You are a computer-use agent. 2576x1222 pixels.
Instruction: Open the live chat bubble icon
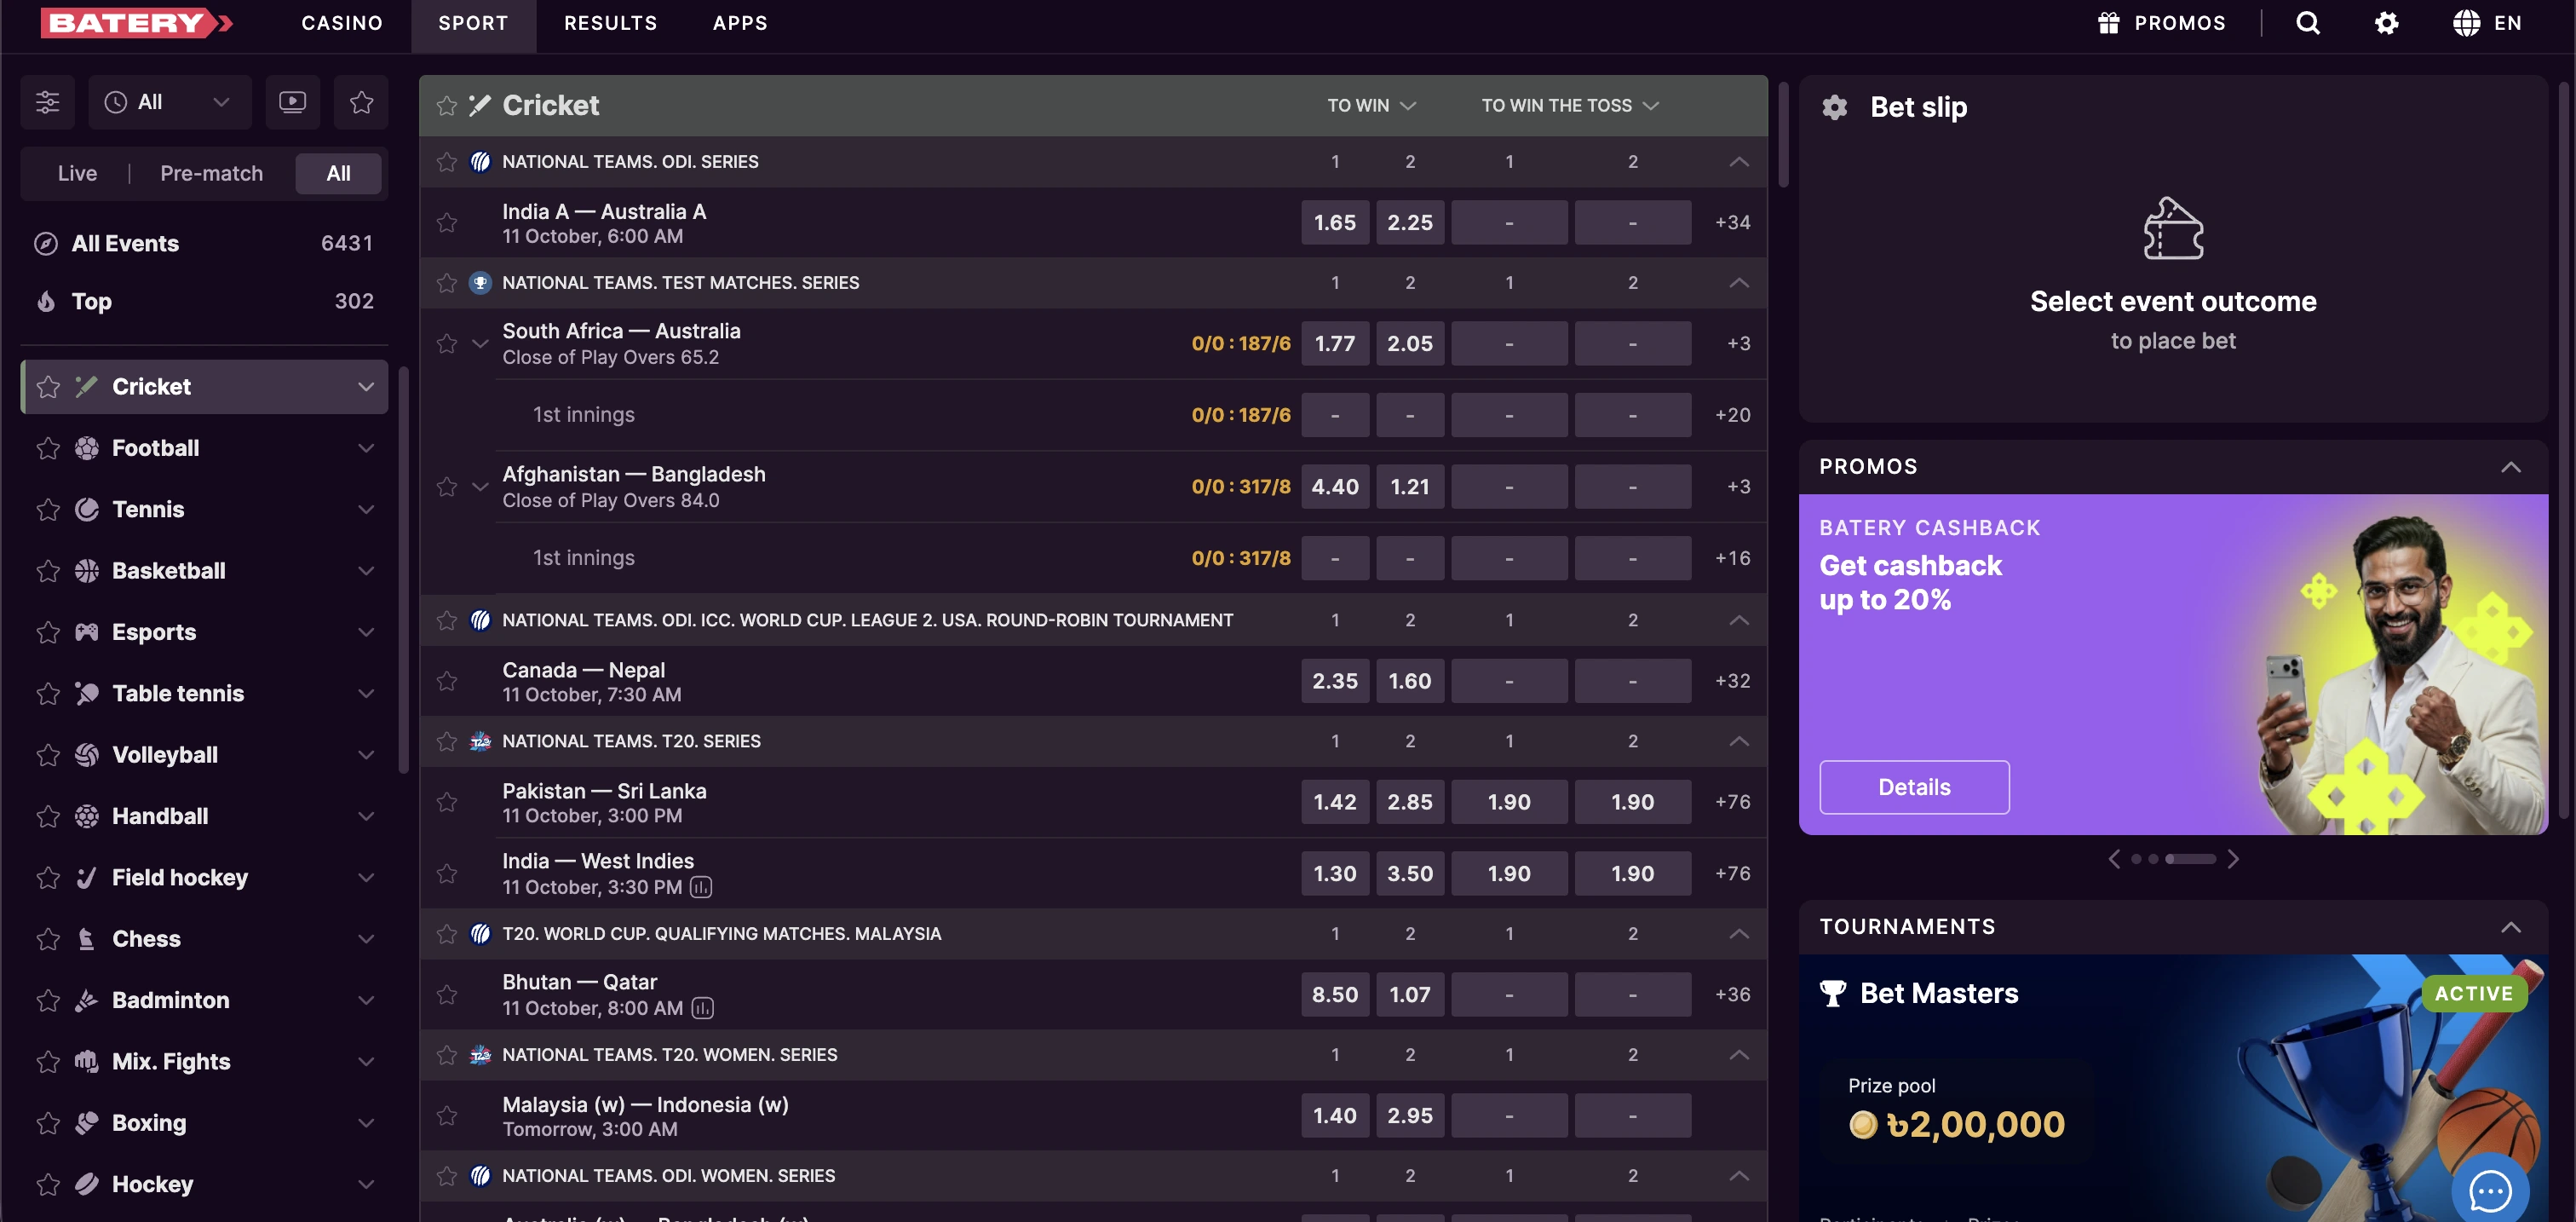tap(2489, 1190)
